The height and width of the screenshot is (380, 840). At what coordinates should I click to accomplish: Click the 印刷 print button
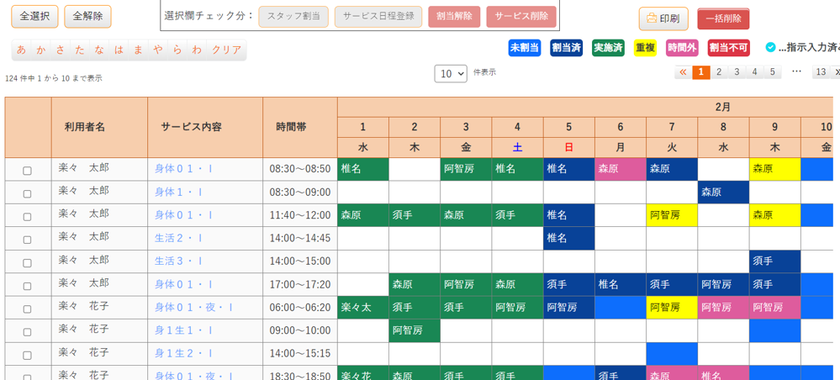663,19
